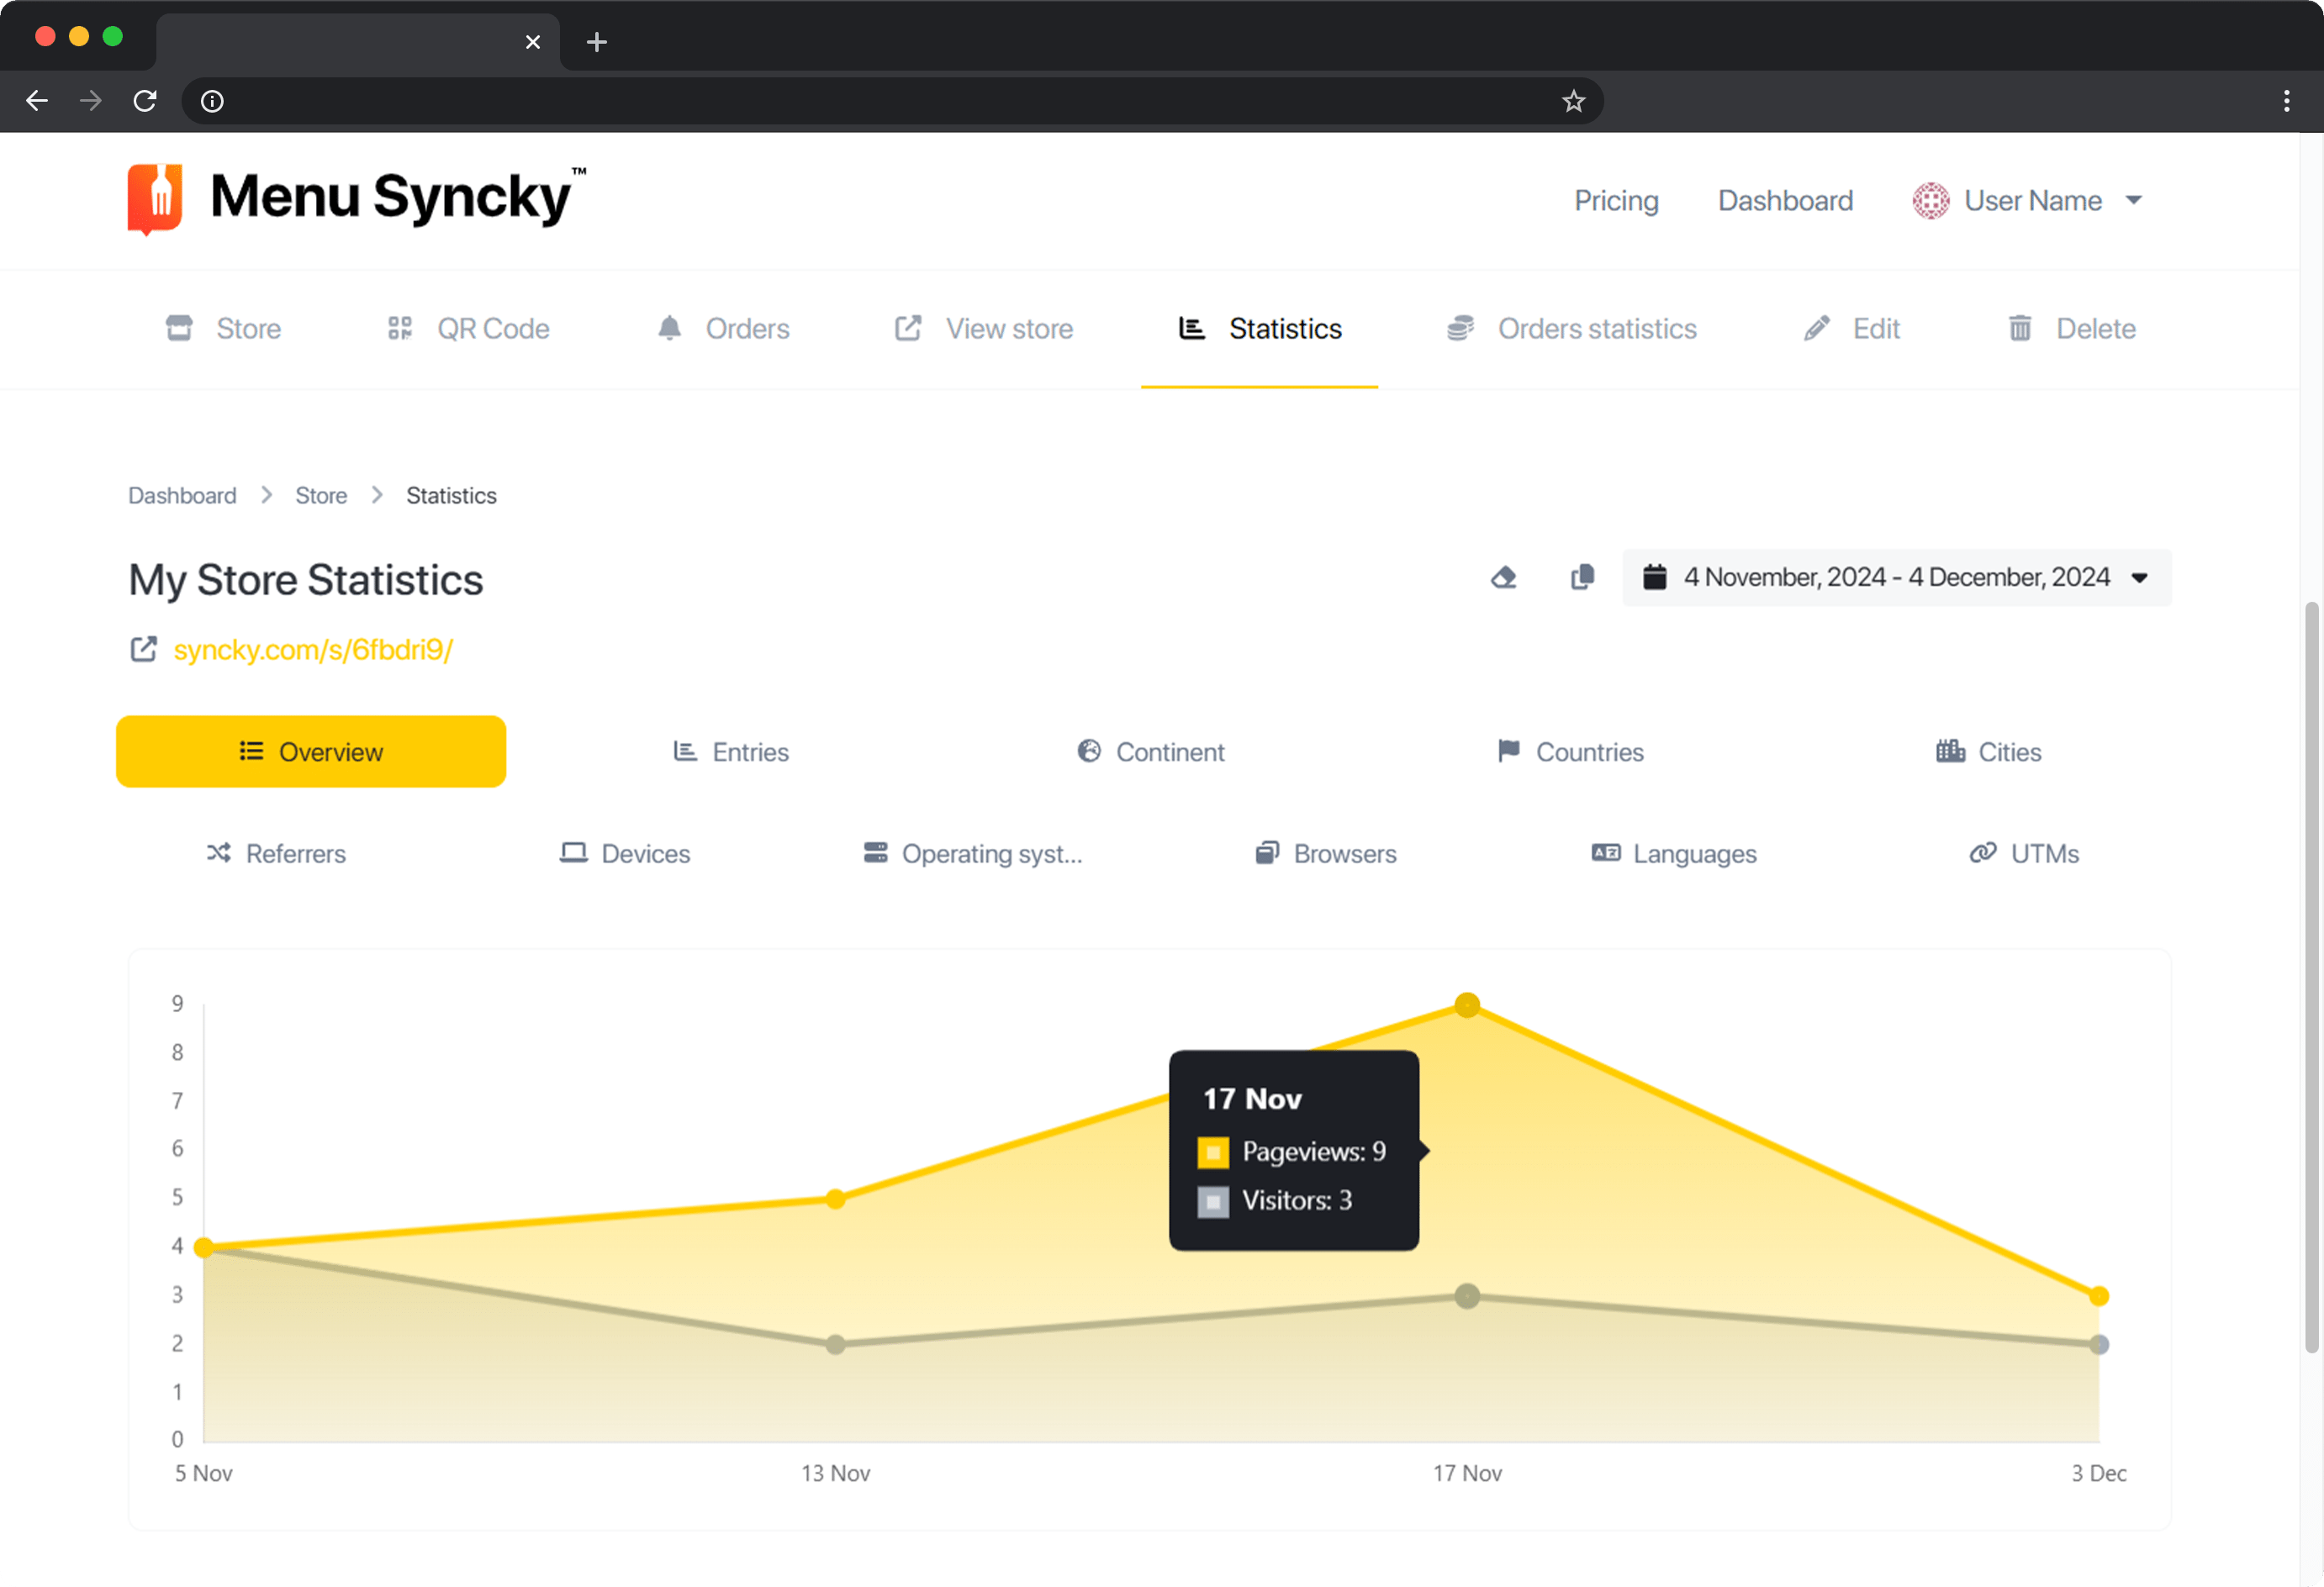2324x1587 pixels.
Task: Click the pageviews point at 13 Nov
Action: (836, 1198)
